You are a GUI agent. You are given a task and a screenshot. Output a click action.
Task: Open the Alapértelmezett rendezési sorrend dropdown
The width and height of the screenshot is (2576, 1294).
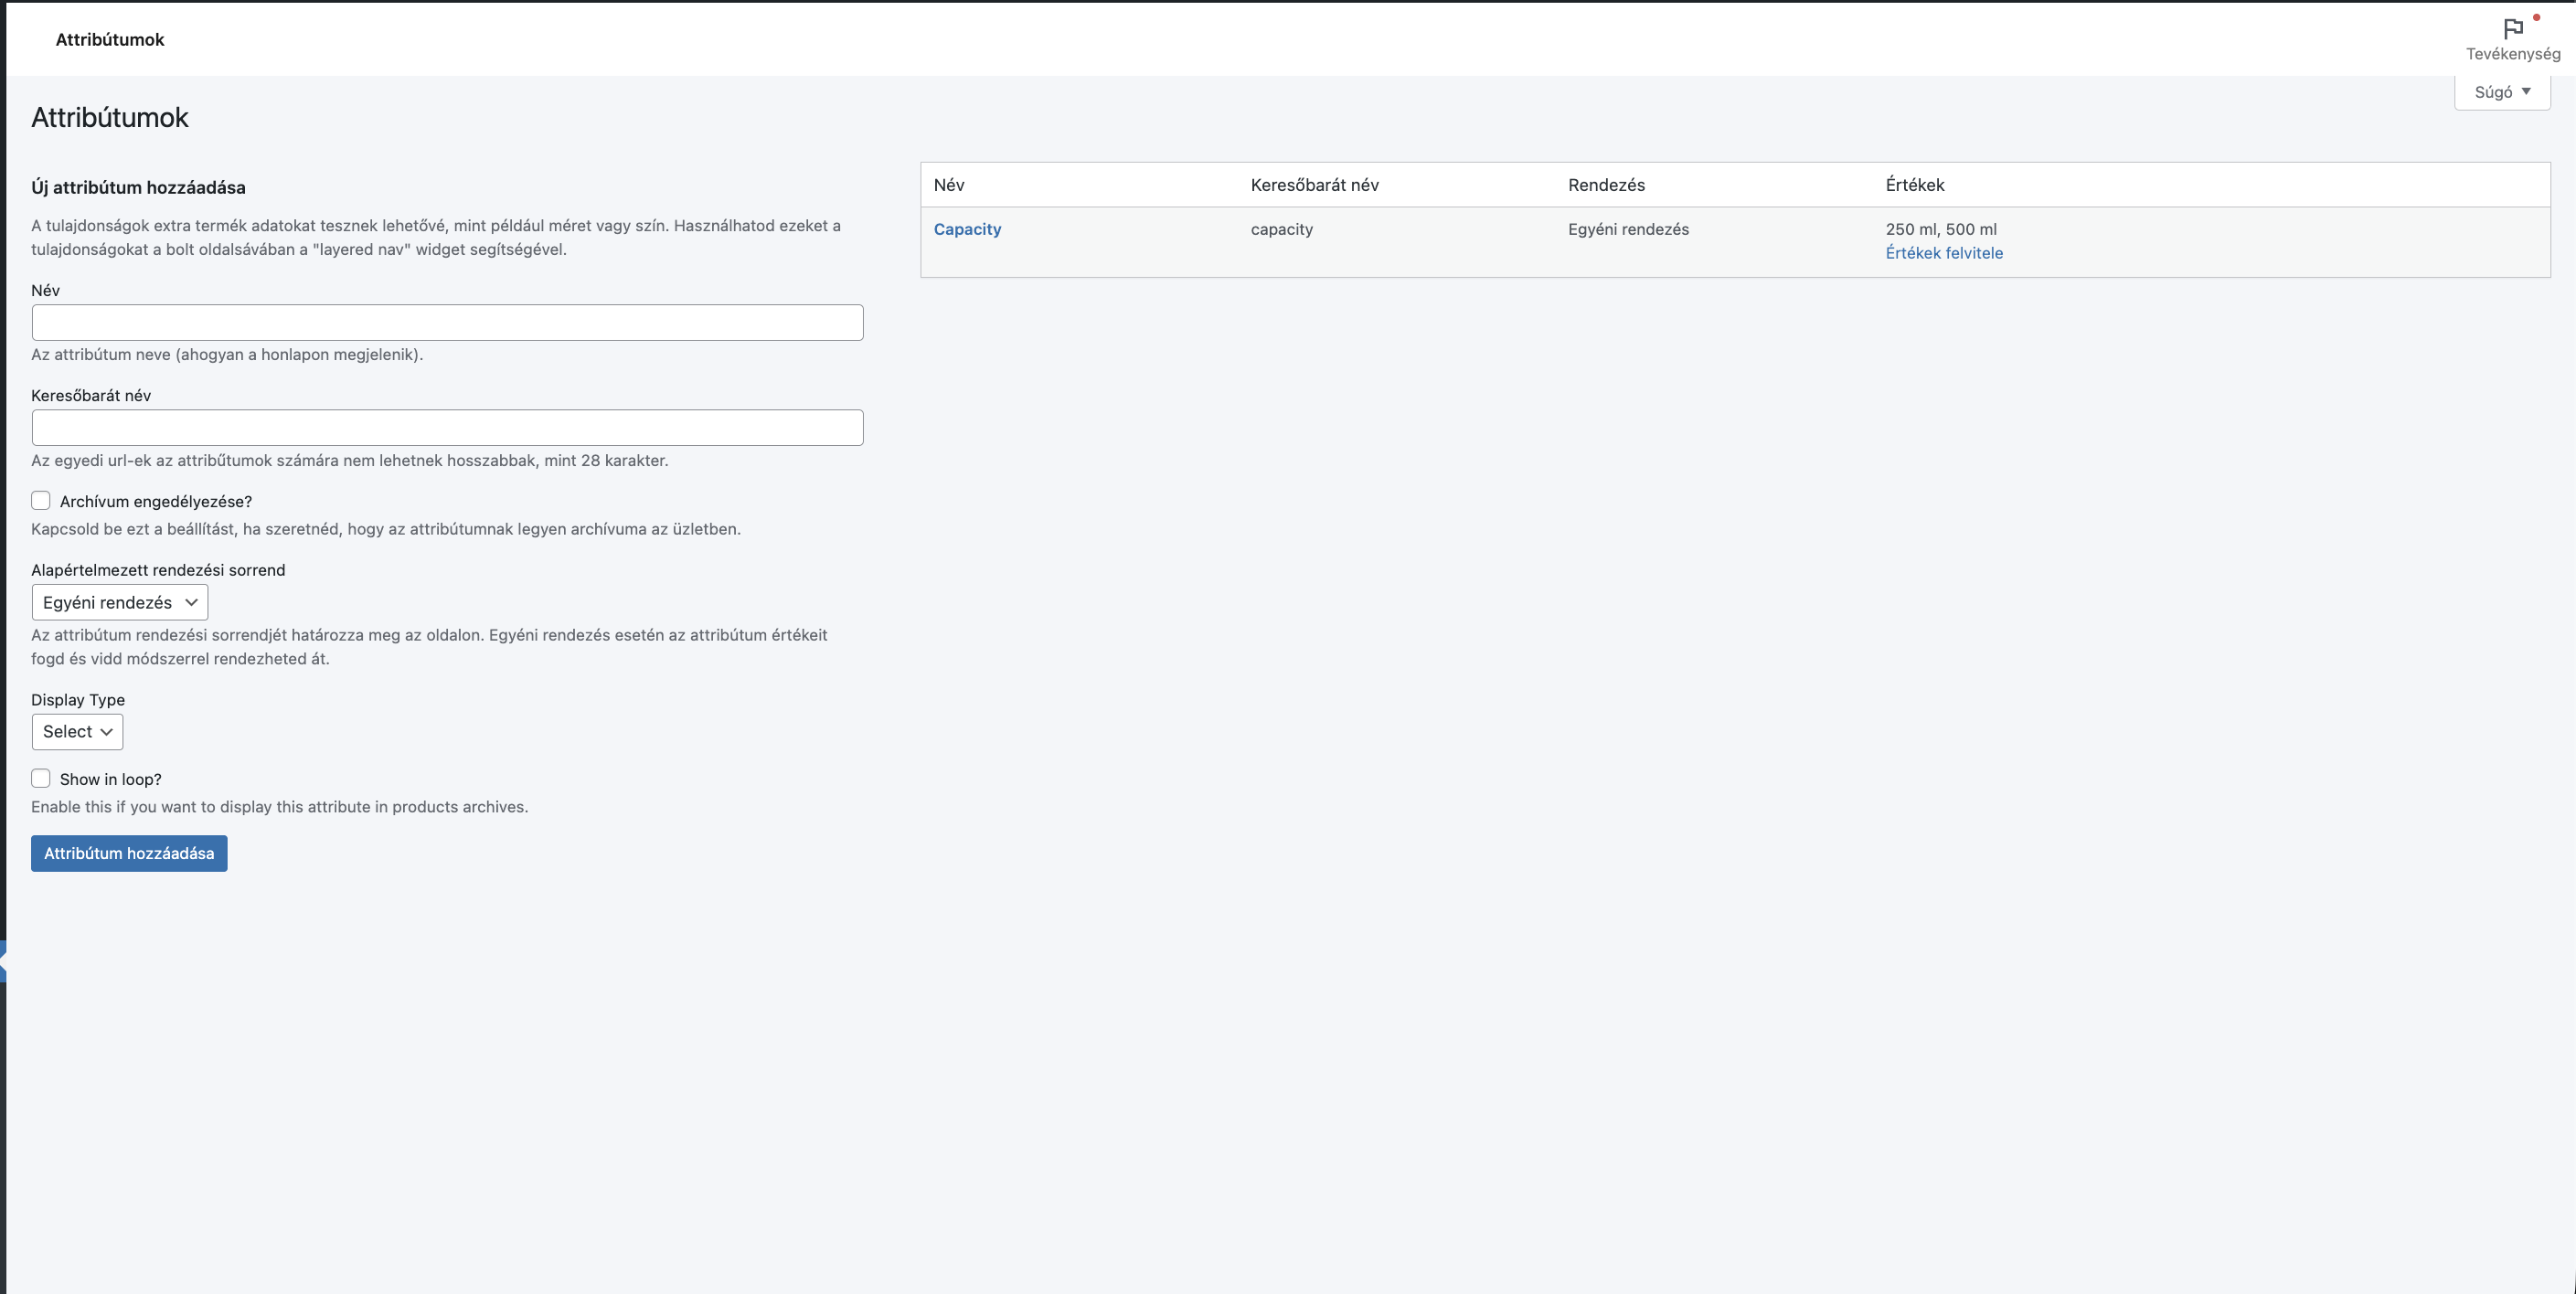click(119, 602)
